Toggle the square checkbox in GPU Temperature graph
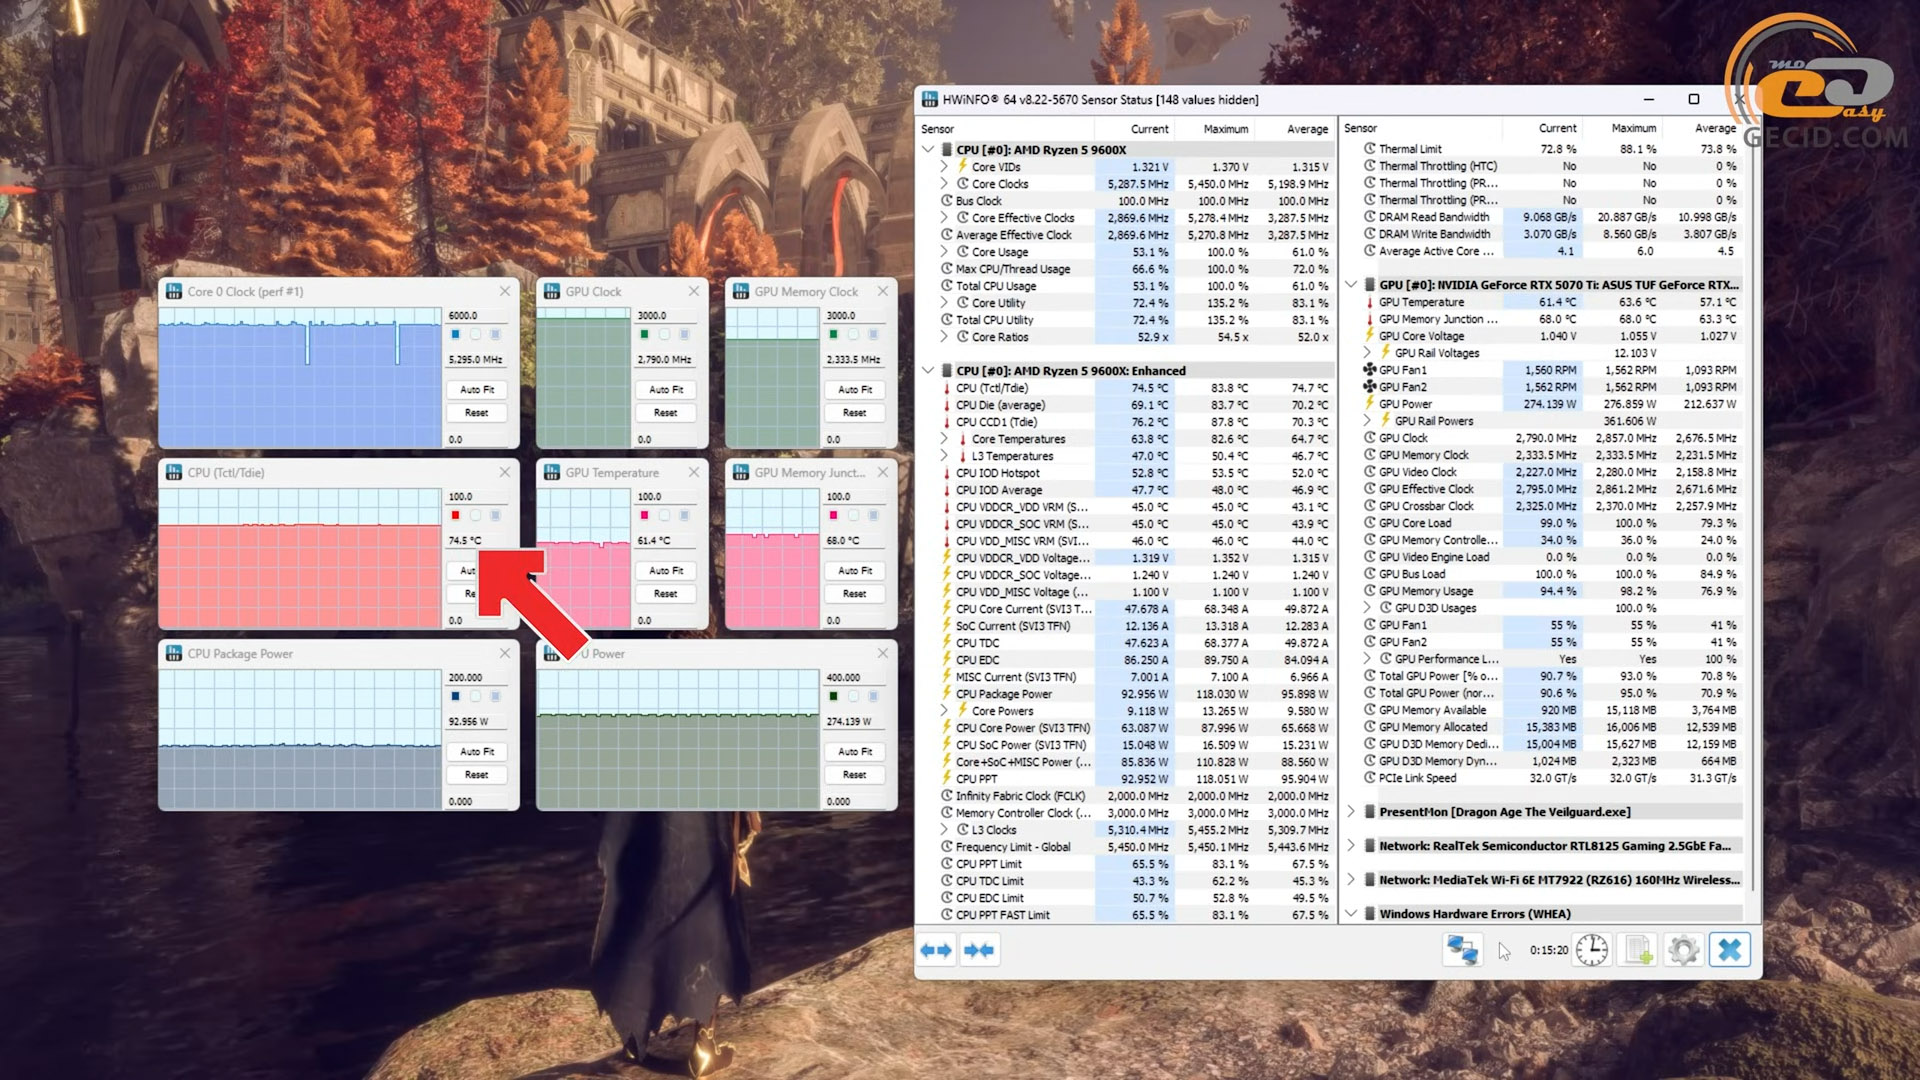The image size is (1920, 1080). click(684, 515)
